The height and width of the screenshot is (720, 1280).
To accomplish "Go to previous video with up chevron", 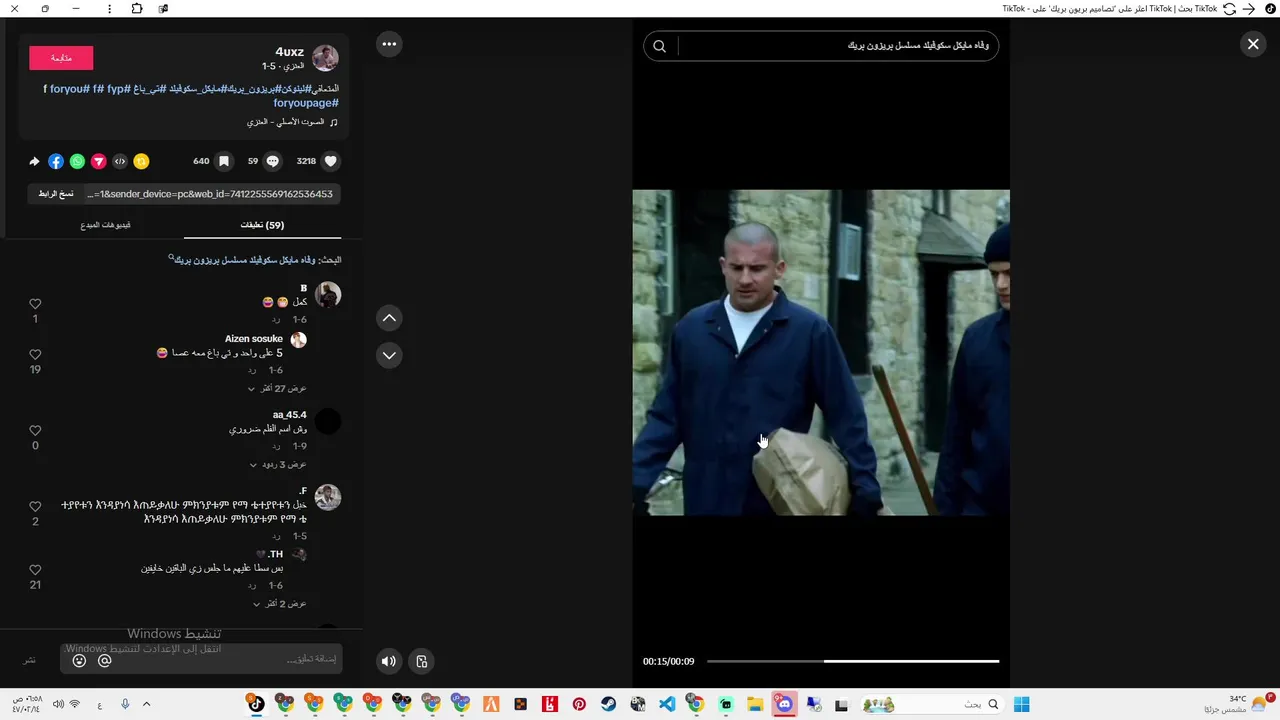I will (389, 318).
